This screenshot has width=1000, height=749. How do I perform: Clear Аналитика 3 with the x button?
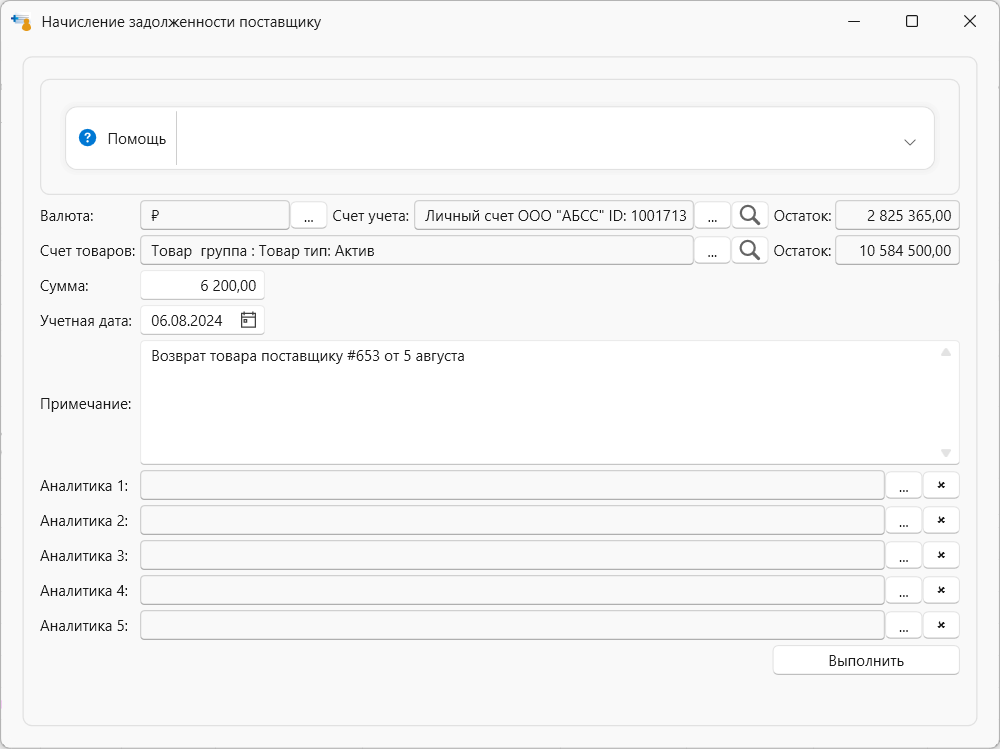tap(941, 556)
